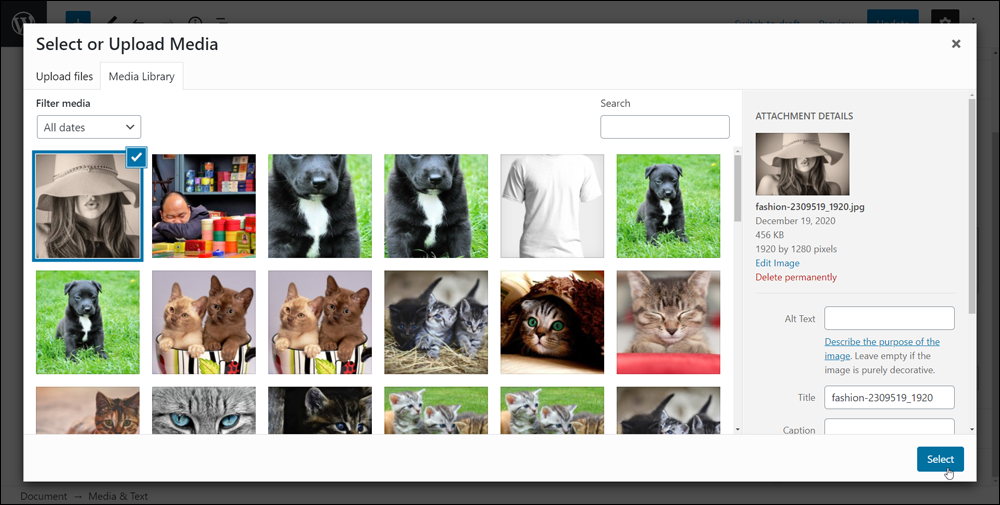The width and height of the screenshot is (1000, 505).
Task: Click the media grid scroll down arrow
Action: pos(737,430)
